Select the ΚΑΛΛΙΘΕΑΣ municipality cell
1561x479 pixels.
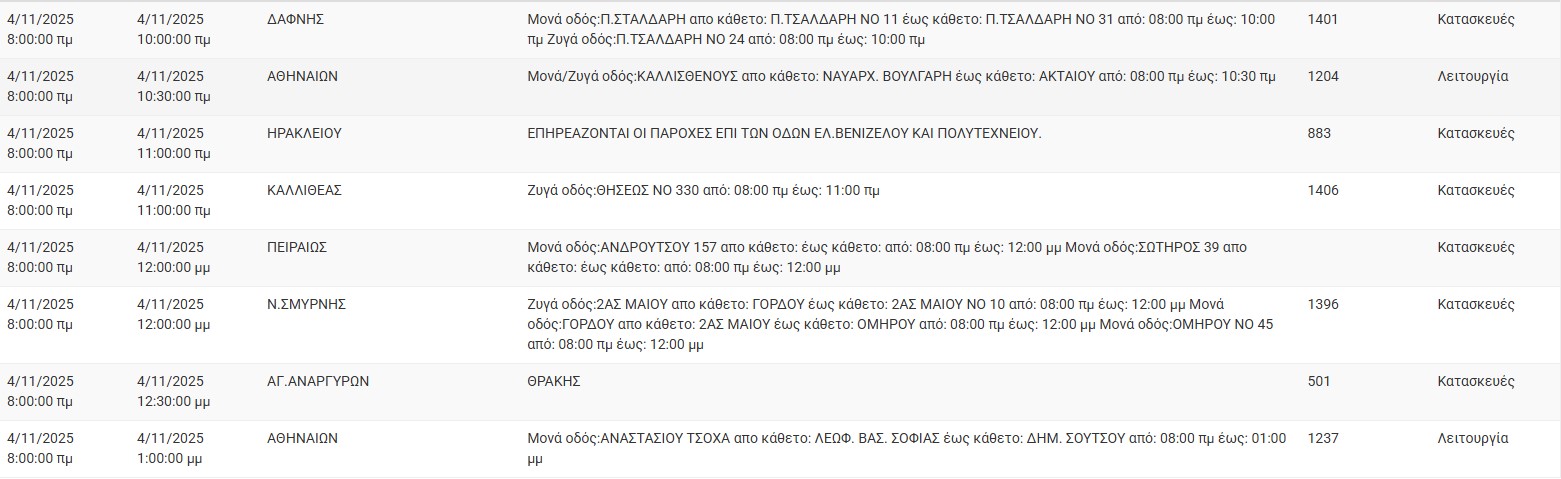(x=304, y=191)
